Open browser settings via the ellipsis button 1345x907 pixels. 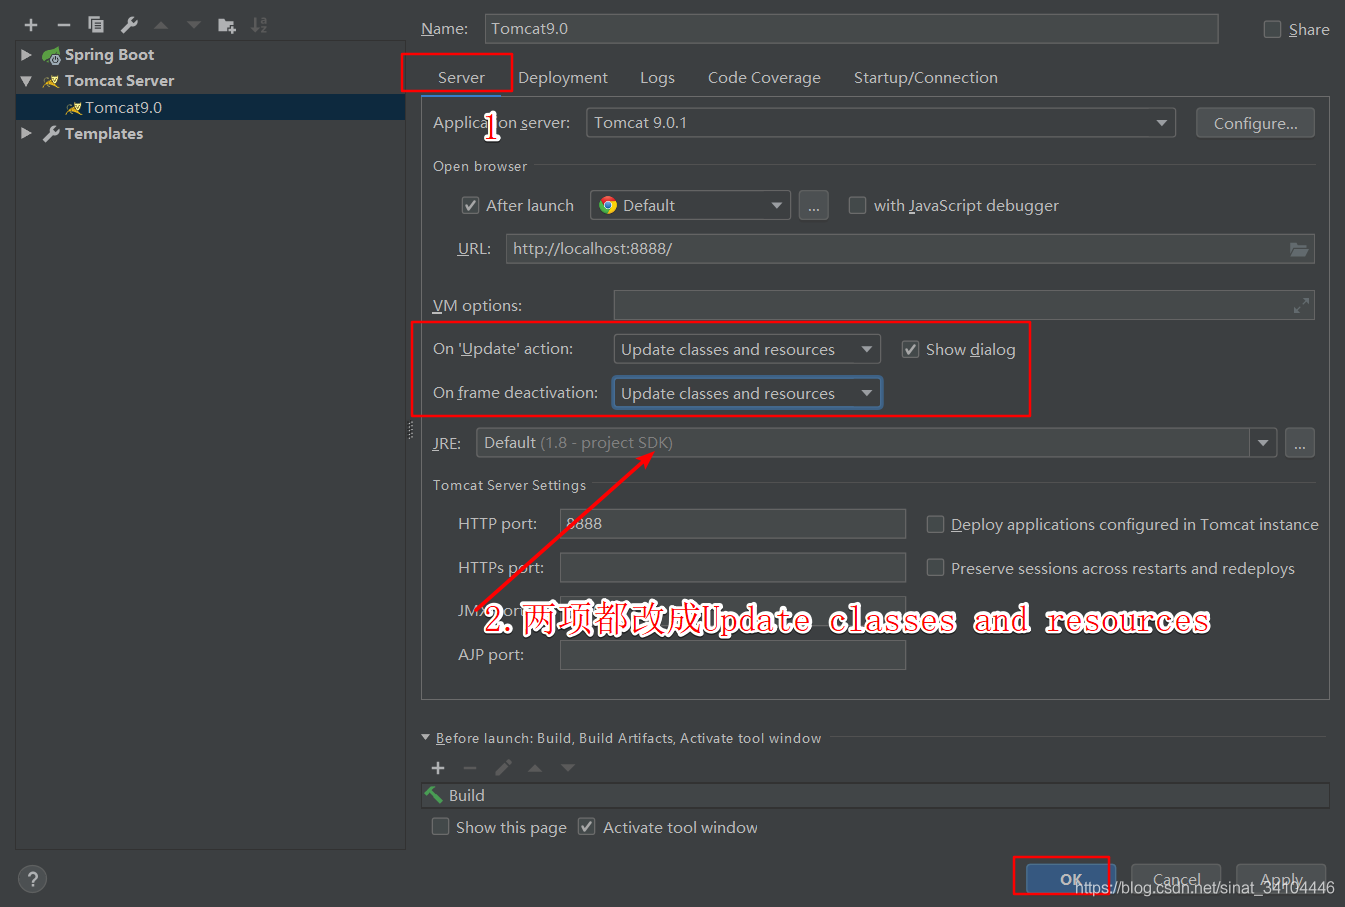tap(813, 204)
